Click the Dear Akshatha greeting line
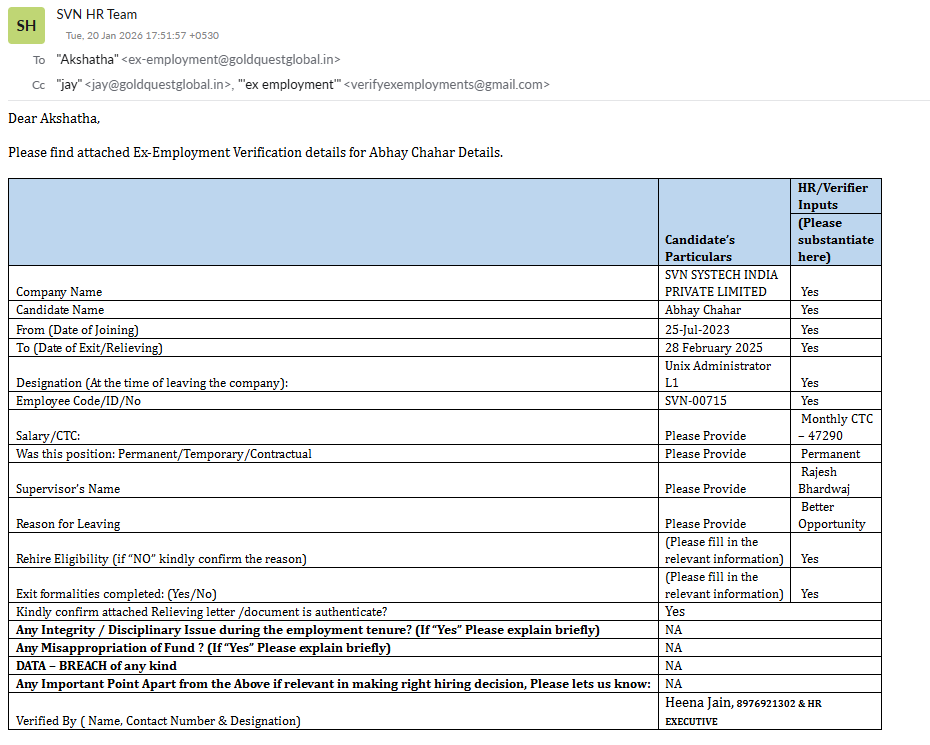This screenshot has width=930, height=745. tap(54, 118)
